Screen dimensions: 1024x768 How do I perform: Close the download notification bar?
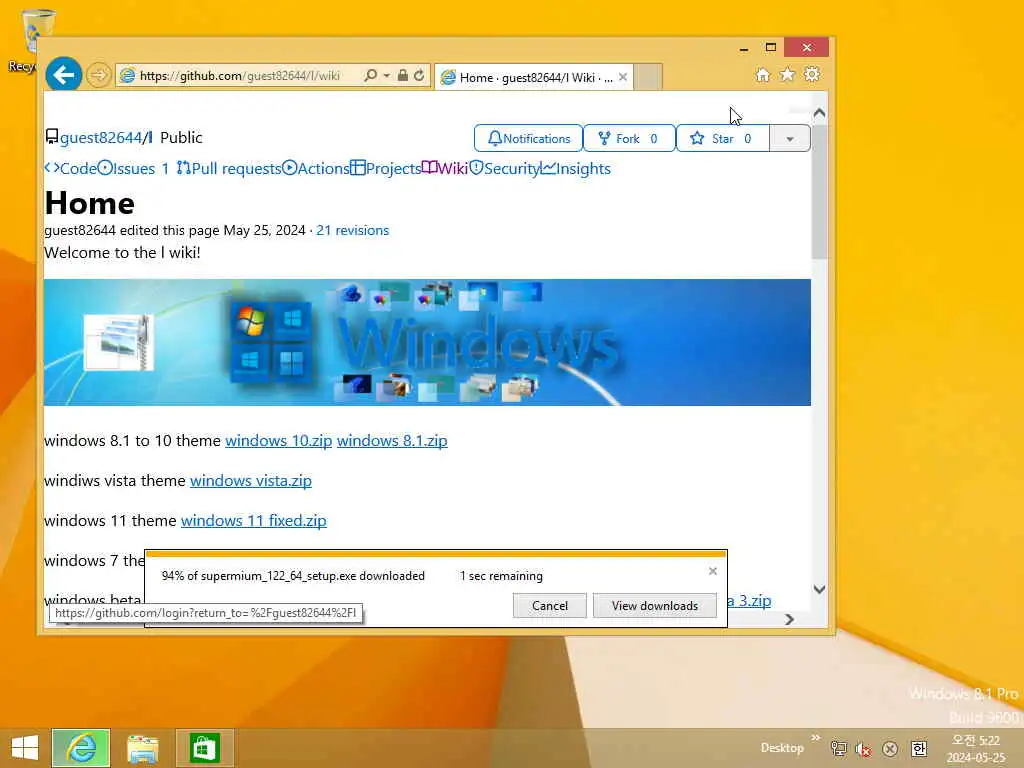pyautogui.click(x=712, y=571)
